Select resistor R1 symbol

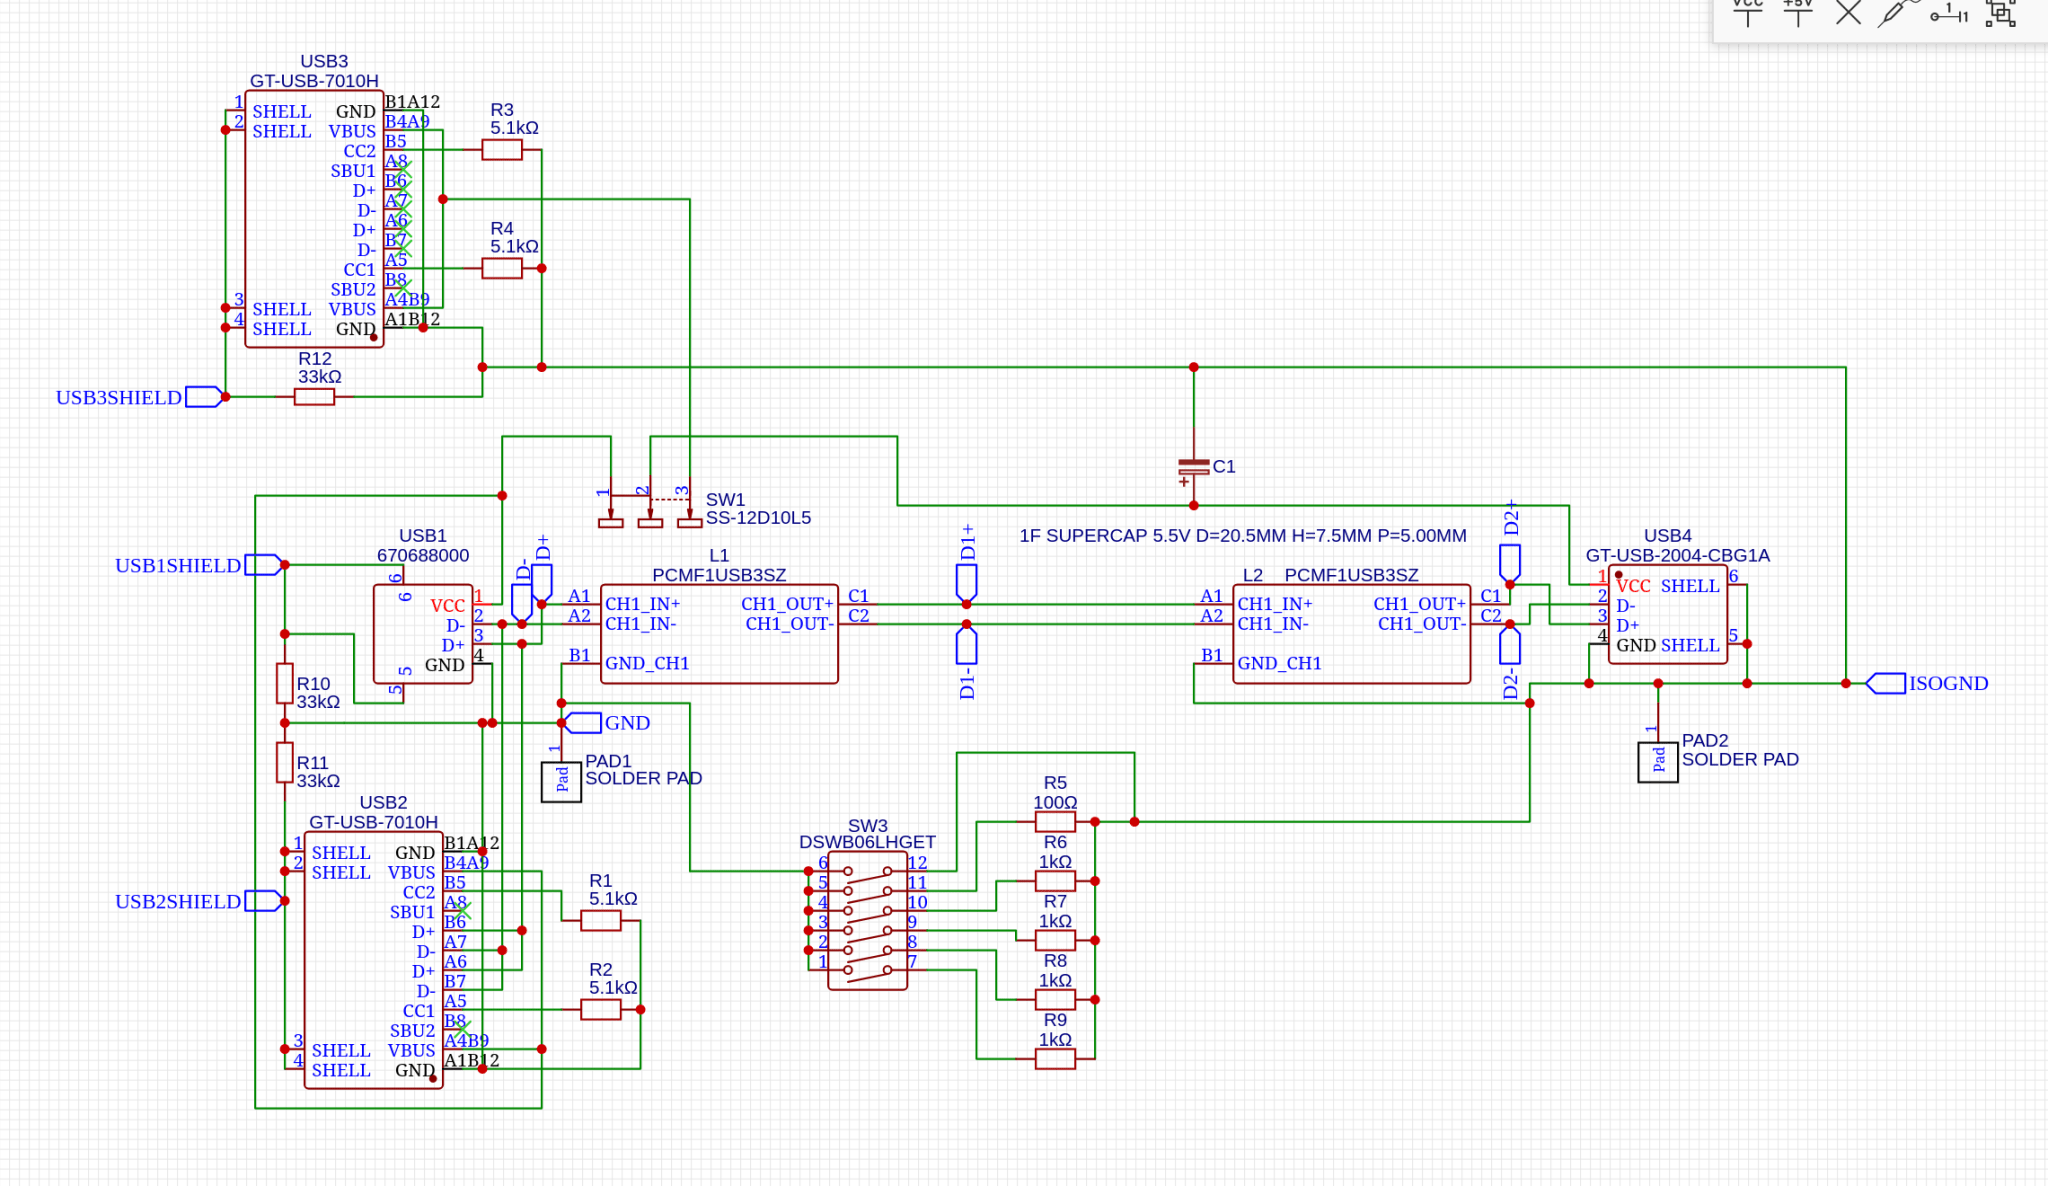pyautogui.click(x=600, y=921)
